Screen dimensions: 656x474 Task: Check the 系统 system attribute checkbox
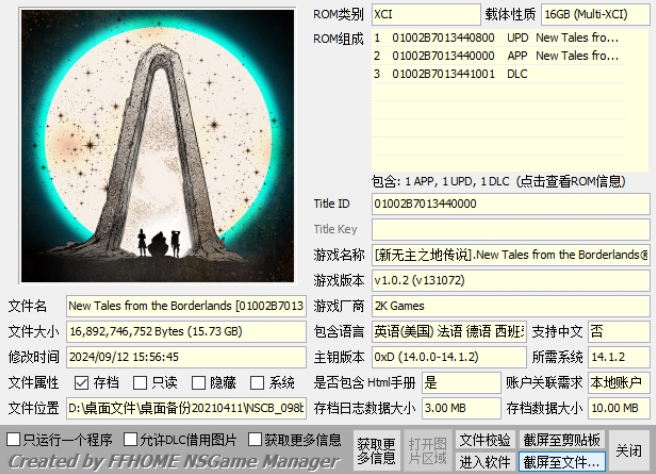point(257,382)
